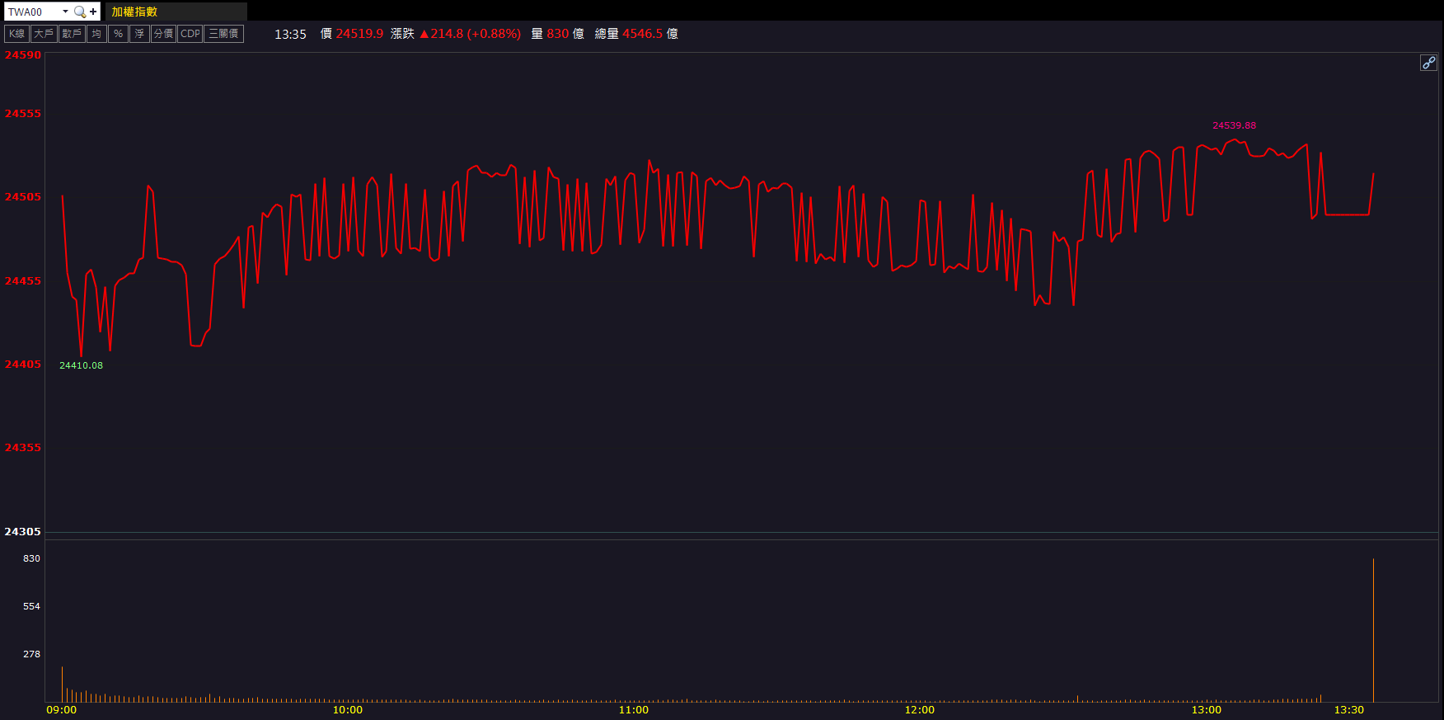Toggle the 分價 price distribution button
Screen dimensions: 1444x720
point(163,34)
